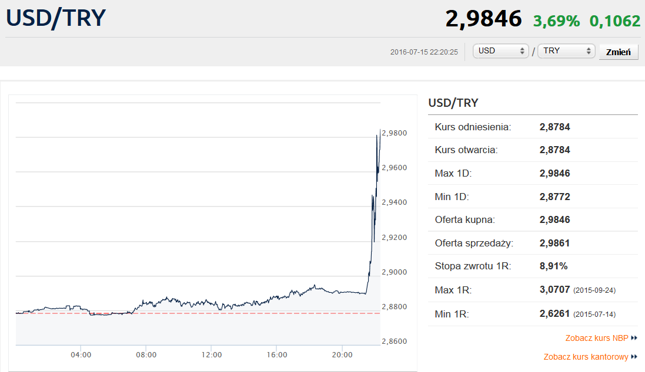The image size is (645, 372).
Task: Open the USD base currency dropdown
Action: [500, 51]
